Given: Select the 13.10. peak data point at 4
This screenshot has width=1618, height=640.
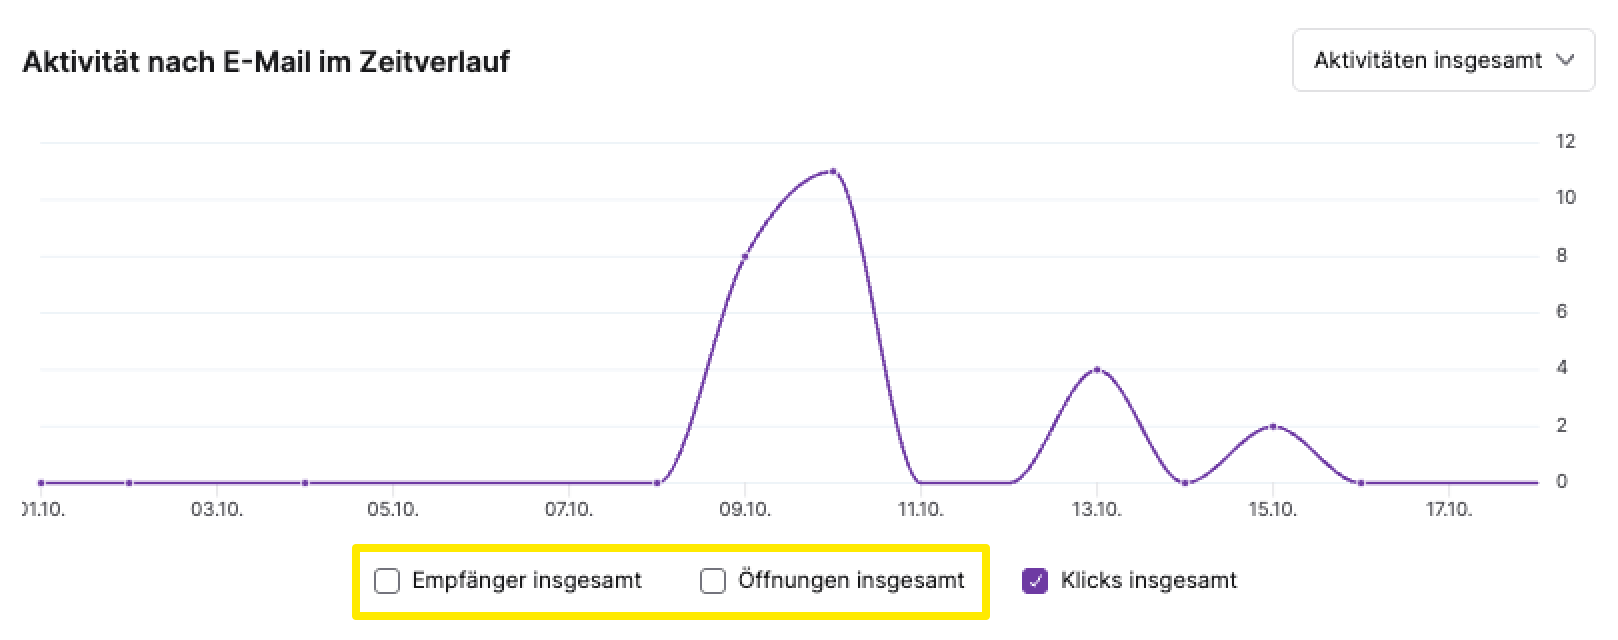Looking at the screenshot, I should point(1097,370).
